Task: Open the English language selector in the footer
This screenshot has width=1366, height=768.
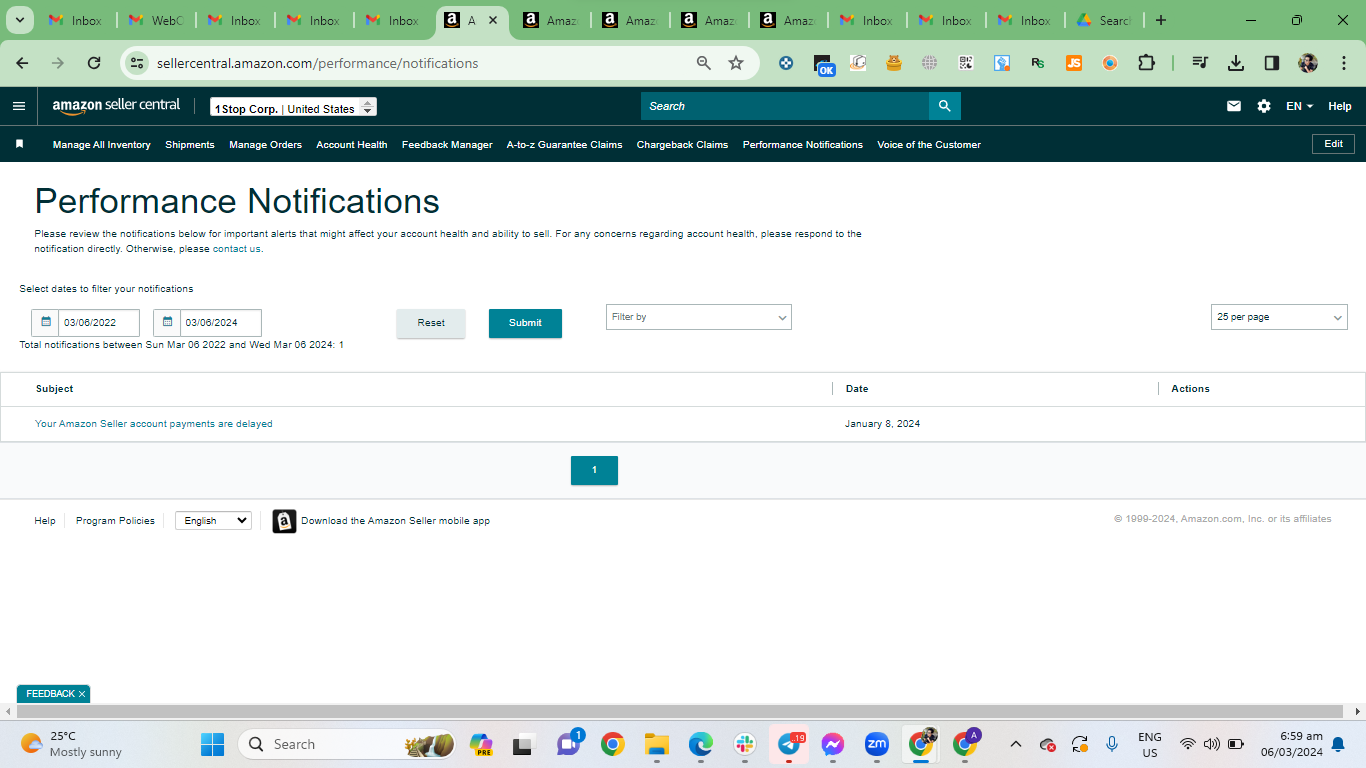Action: click(x=213, y=521)
